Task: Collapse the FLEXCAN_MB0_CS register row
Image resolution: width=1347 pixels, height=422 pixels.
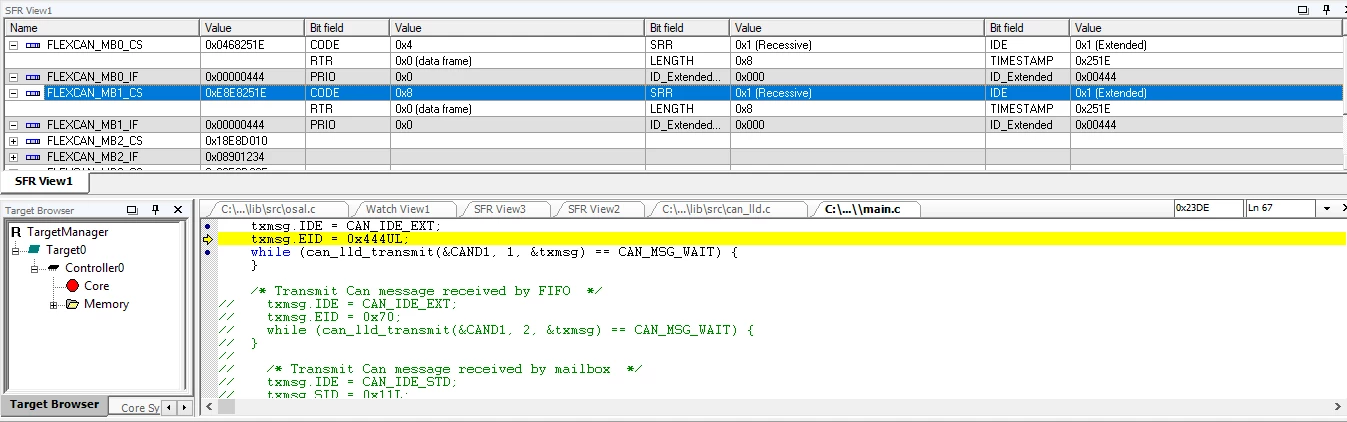Action: [14, 45]
